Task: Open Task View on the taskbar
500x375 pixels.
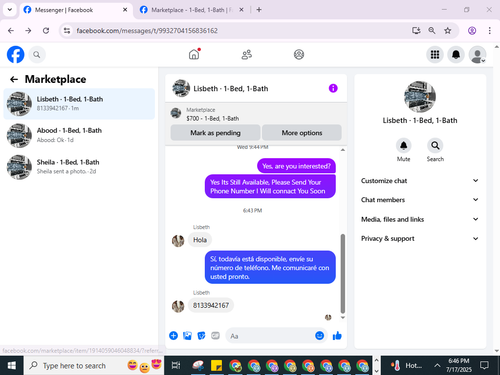Action: click(176, 366)
